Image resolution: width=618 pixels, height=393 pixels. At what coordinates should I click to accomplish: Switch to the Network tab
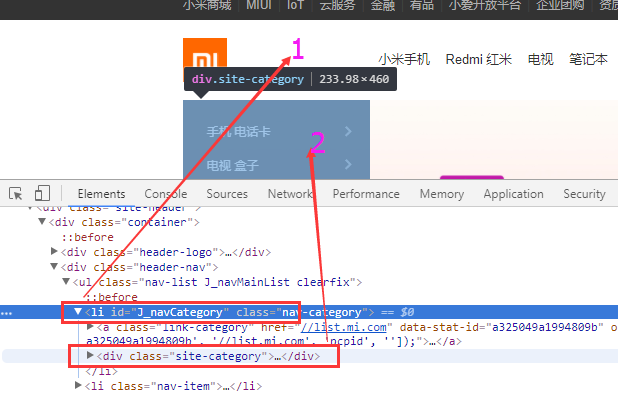[290, 194]
